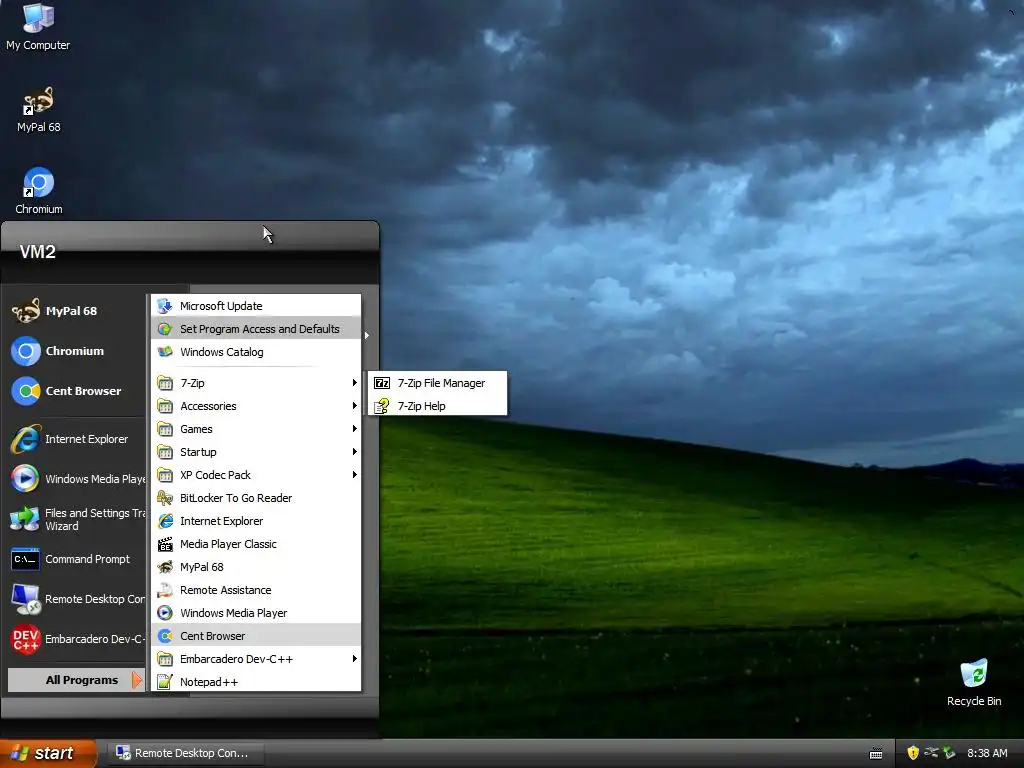Click the All Programs button
The height and width of the screenshot is (768, 1024).
[x=76, y=680]
